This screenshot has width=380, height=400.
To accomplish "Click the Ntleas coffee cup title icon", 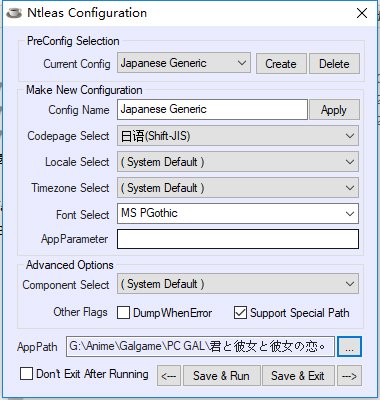I will click(x=14, y=13).
